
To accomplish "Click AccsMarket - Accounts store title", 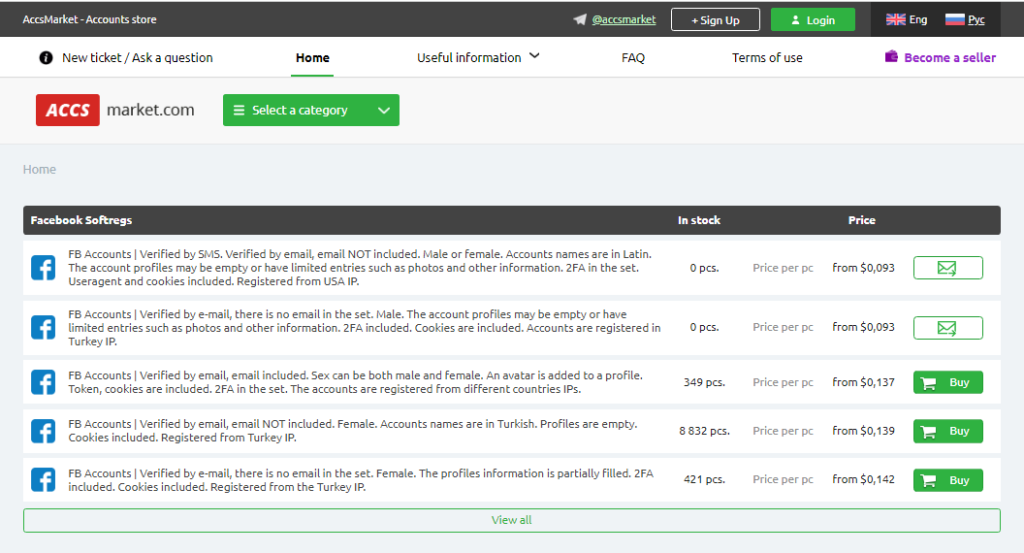I will [x=89, y=20].
